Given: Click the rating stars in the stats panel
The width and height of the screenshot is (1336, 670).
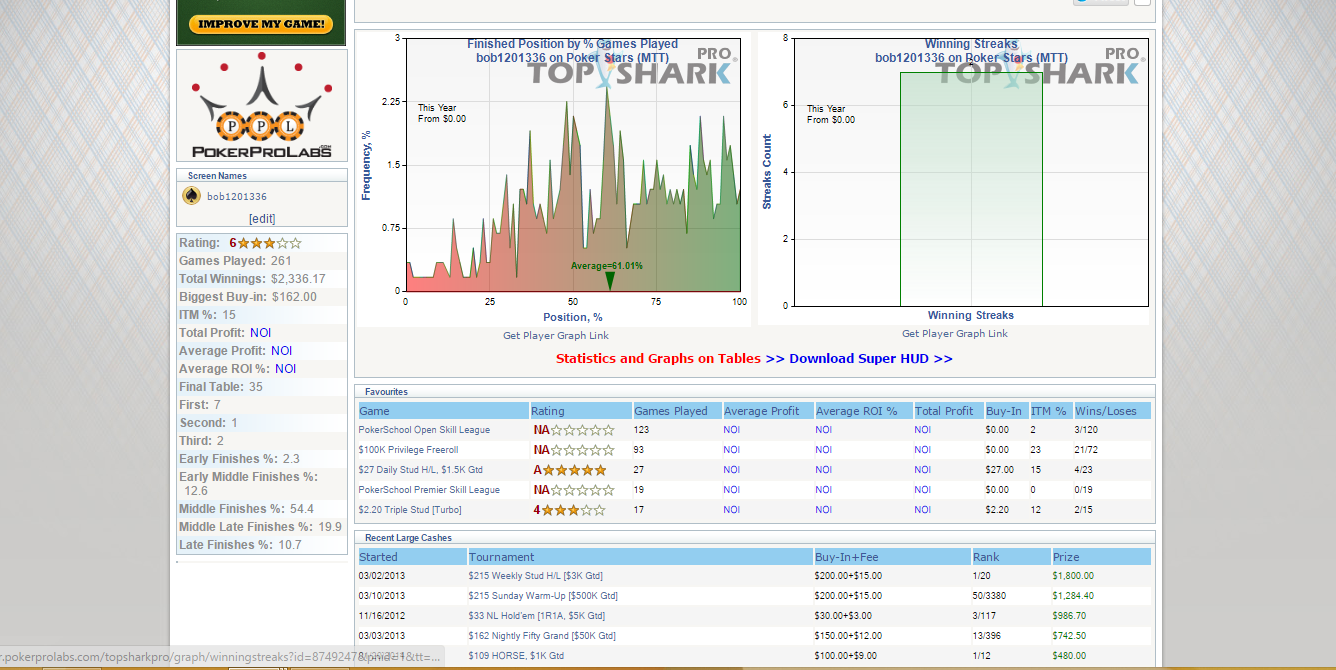Looking at the screenshot, I should tap(269, 243).
